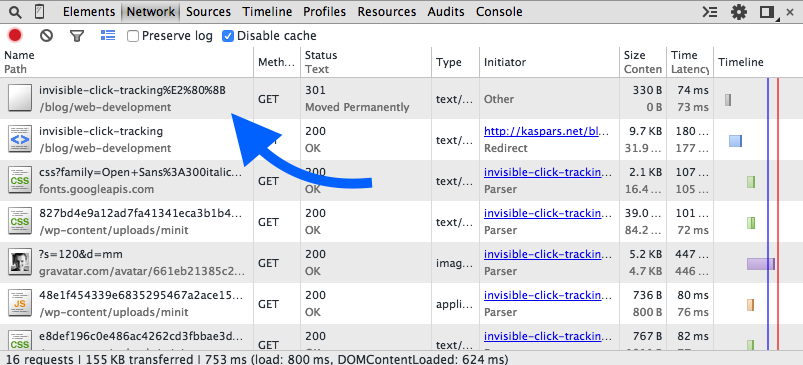Open the Audits tab

(446, 11)
